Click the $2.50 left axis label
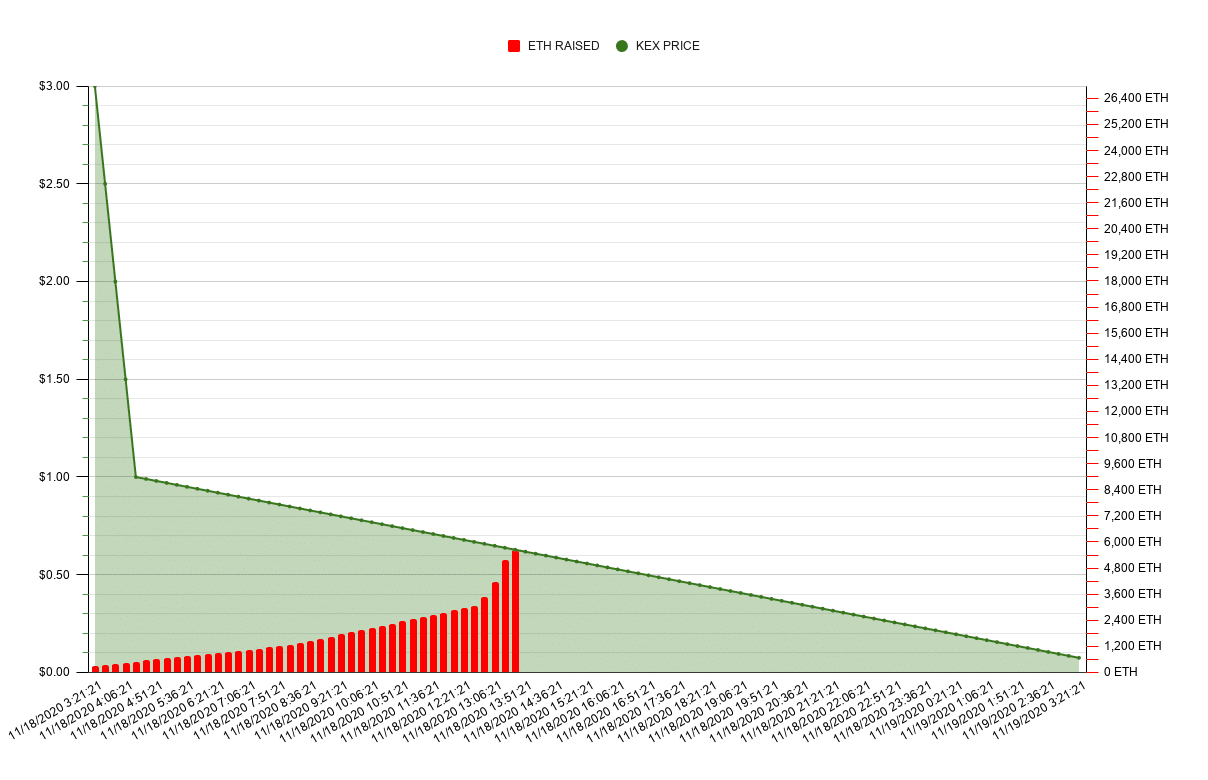The height and width of the screenshot is (780, 1208). tap(54, 184)
